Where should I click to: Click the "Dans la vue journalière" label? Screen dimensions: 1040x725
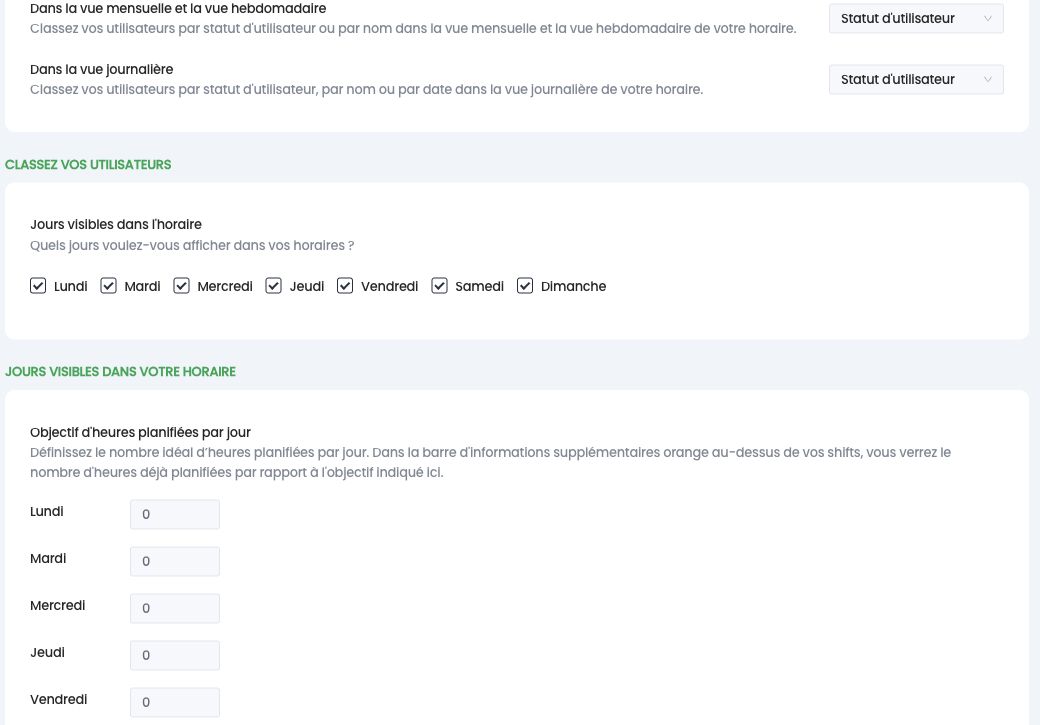point(101,70)
